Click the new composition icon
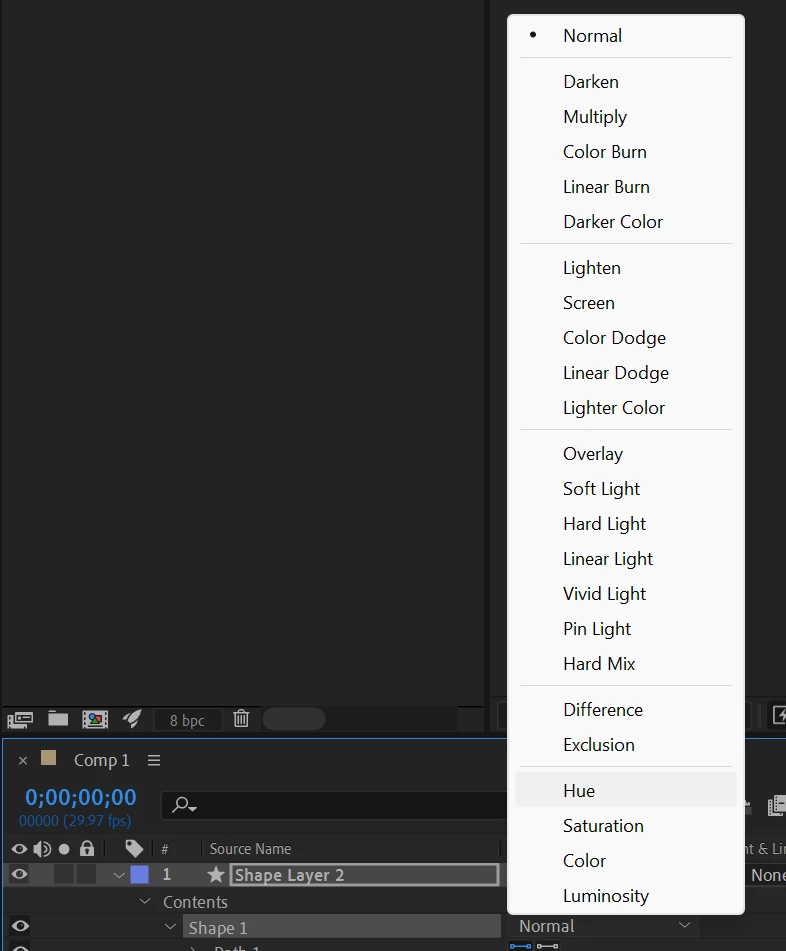Screen dimensions: 786x951 (95, 719)
